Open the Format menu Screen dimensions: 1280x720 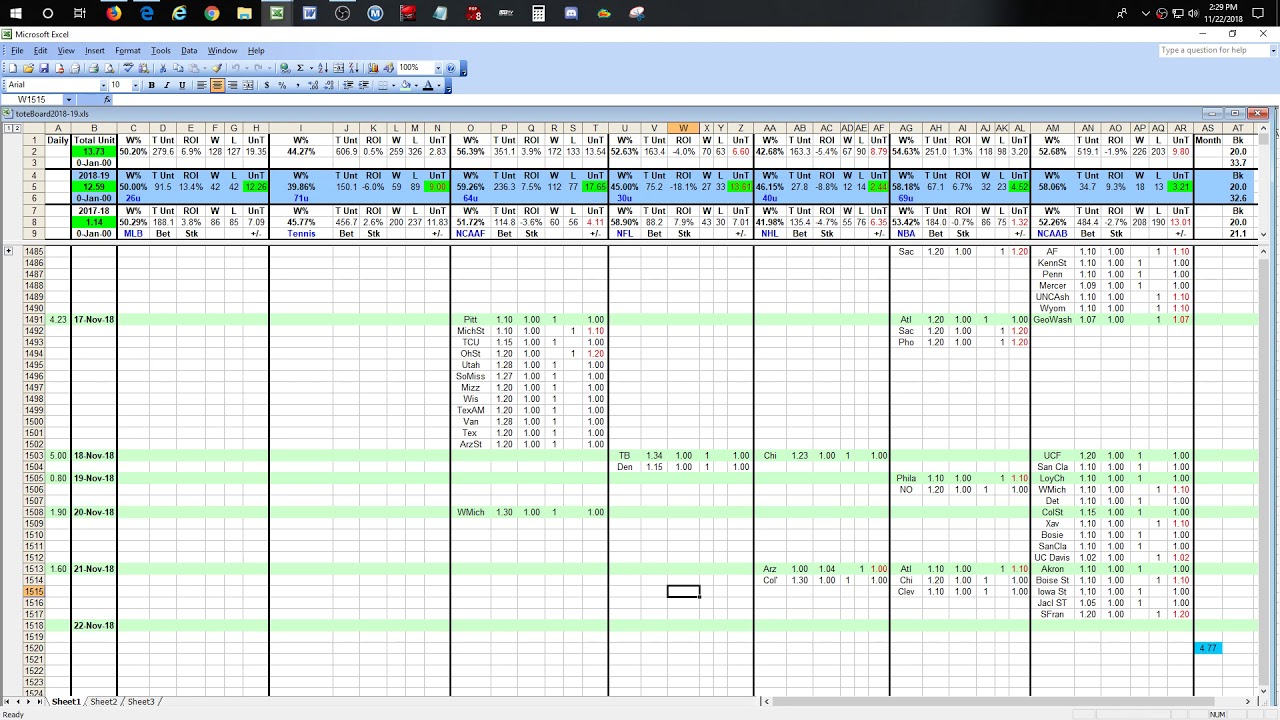pyautogui.click(x=127, y=50)
